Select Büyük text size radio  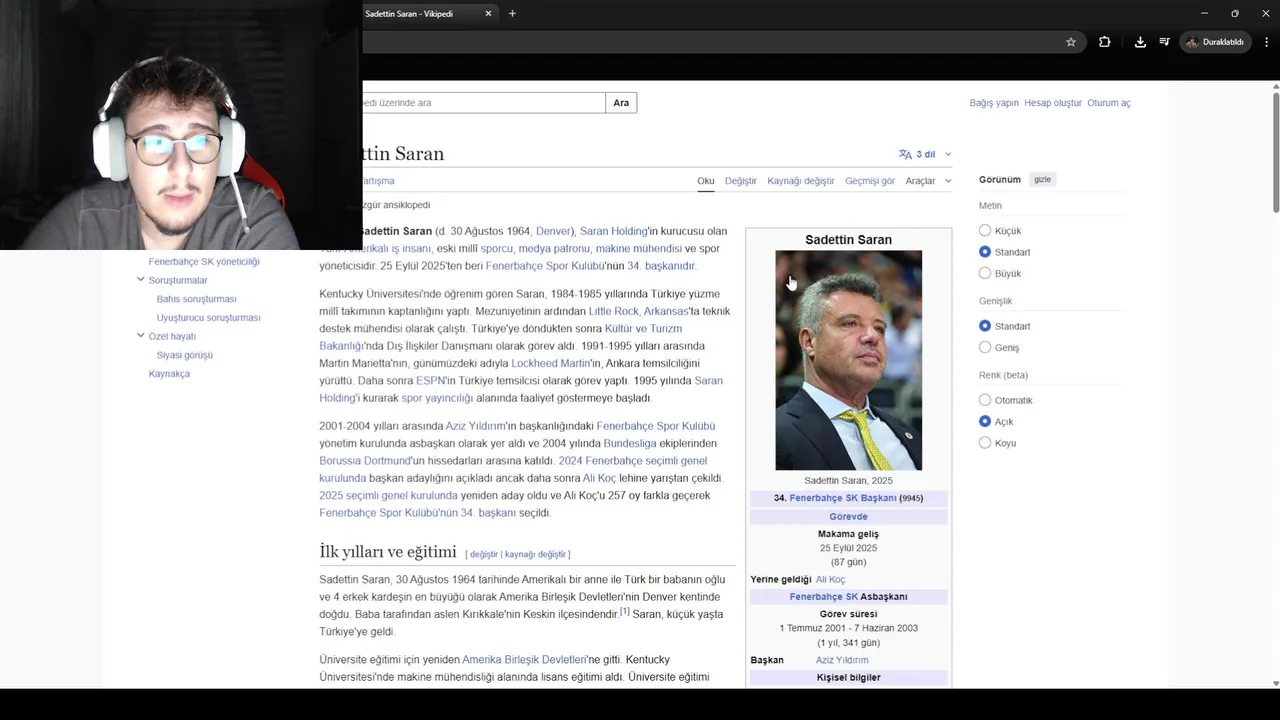985,273
